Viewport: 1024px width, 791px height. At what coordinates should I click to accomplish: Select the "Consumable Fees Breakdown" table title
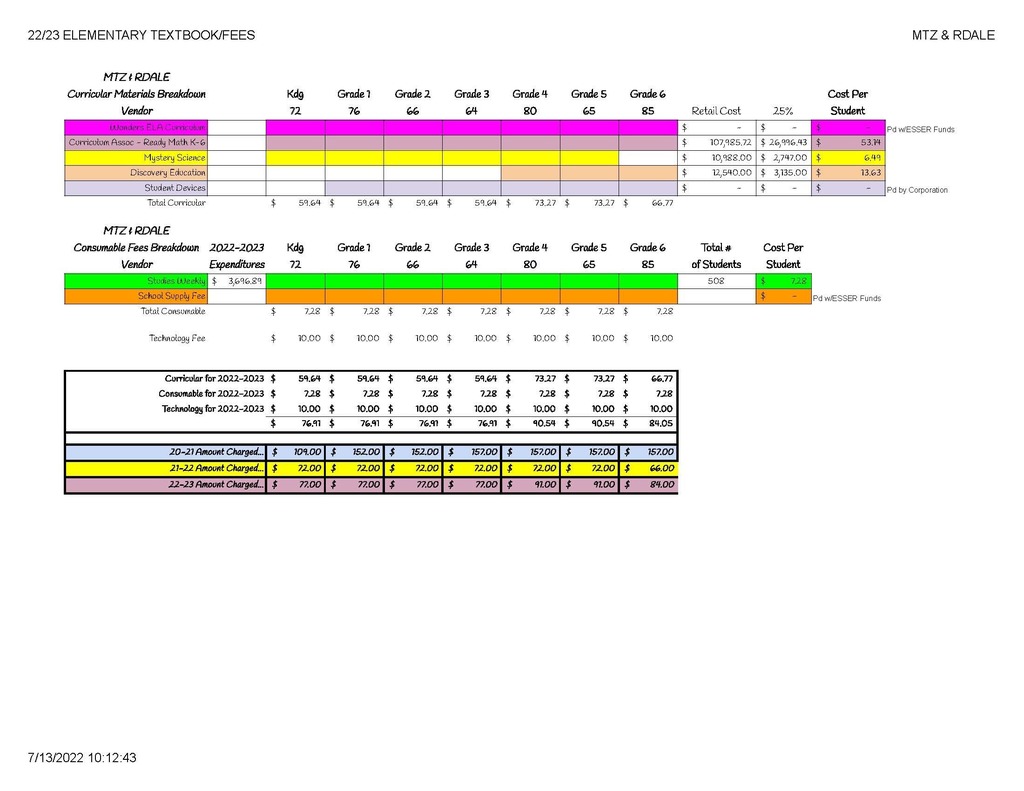coord(136,248)
